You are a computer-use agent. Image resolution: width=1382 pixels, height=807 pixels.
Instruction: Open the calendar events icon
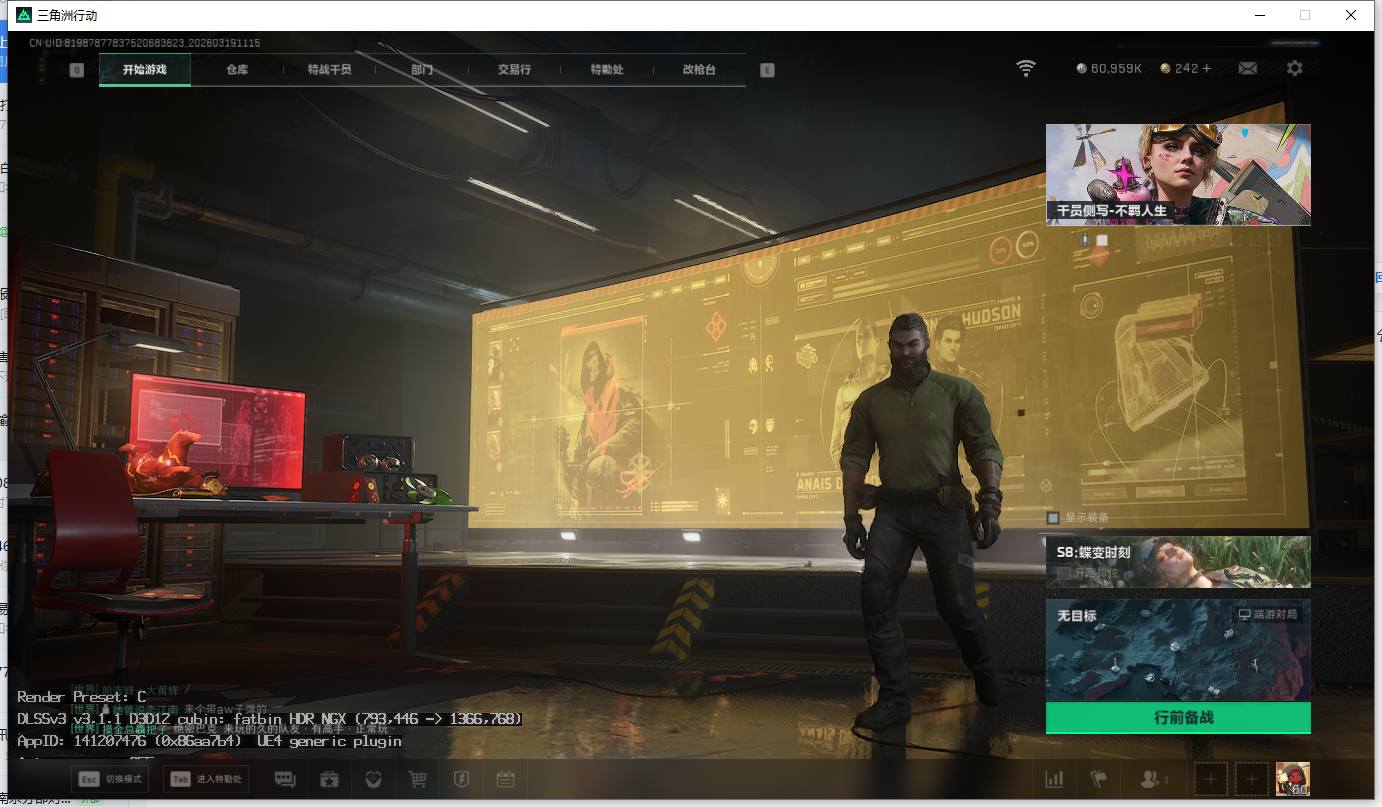coord(506,779)
